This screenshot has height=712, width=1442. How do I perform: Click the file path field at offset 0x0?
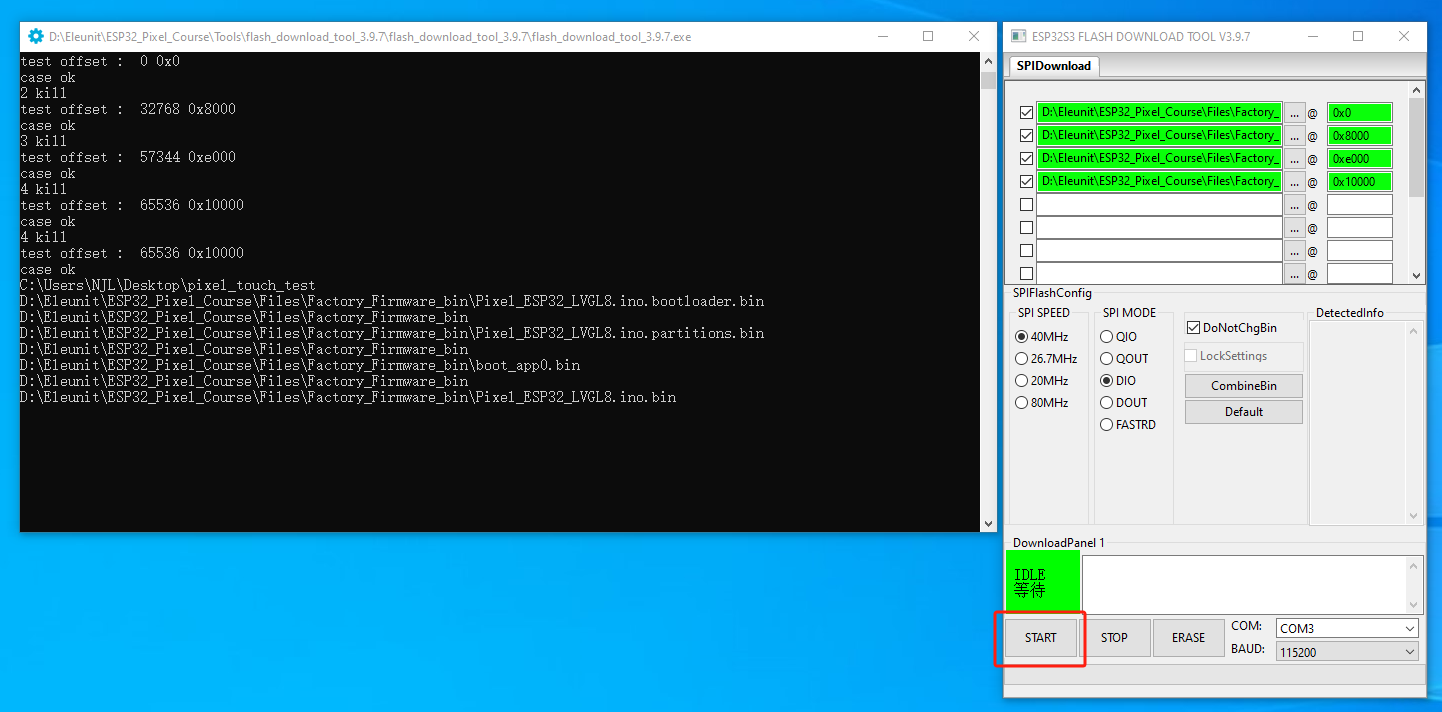1159,113
